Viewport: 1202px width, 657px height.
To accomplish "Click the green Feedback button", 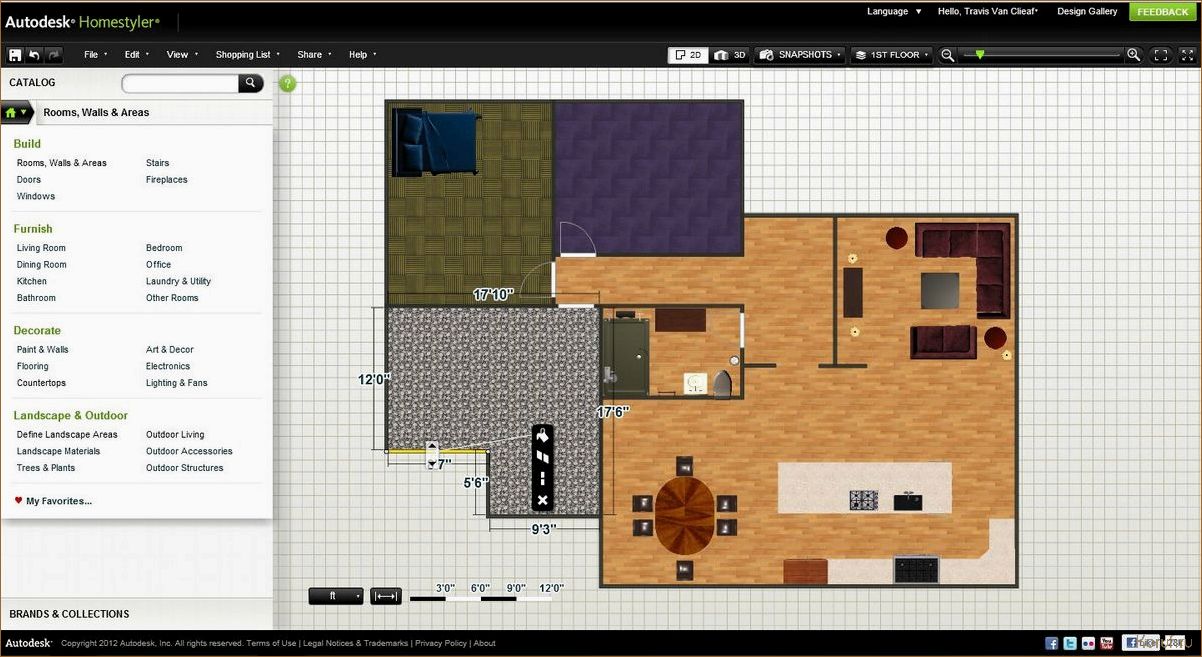I will click(x=1163, y=12).
